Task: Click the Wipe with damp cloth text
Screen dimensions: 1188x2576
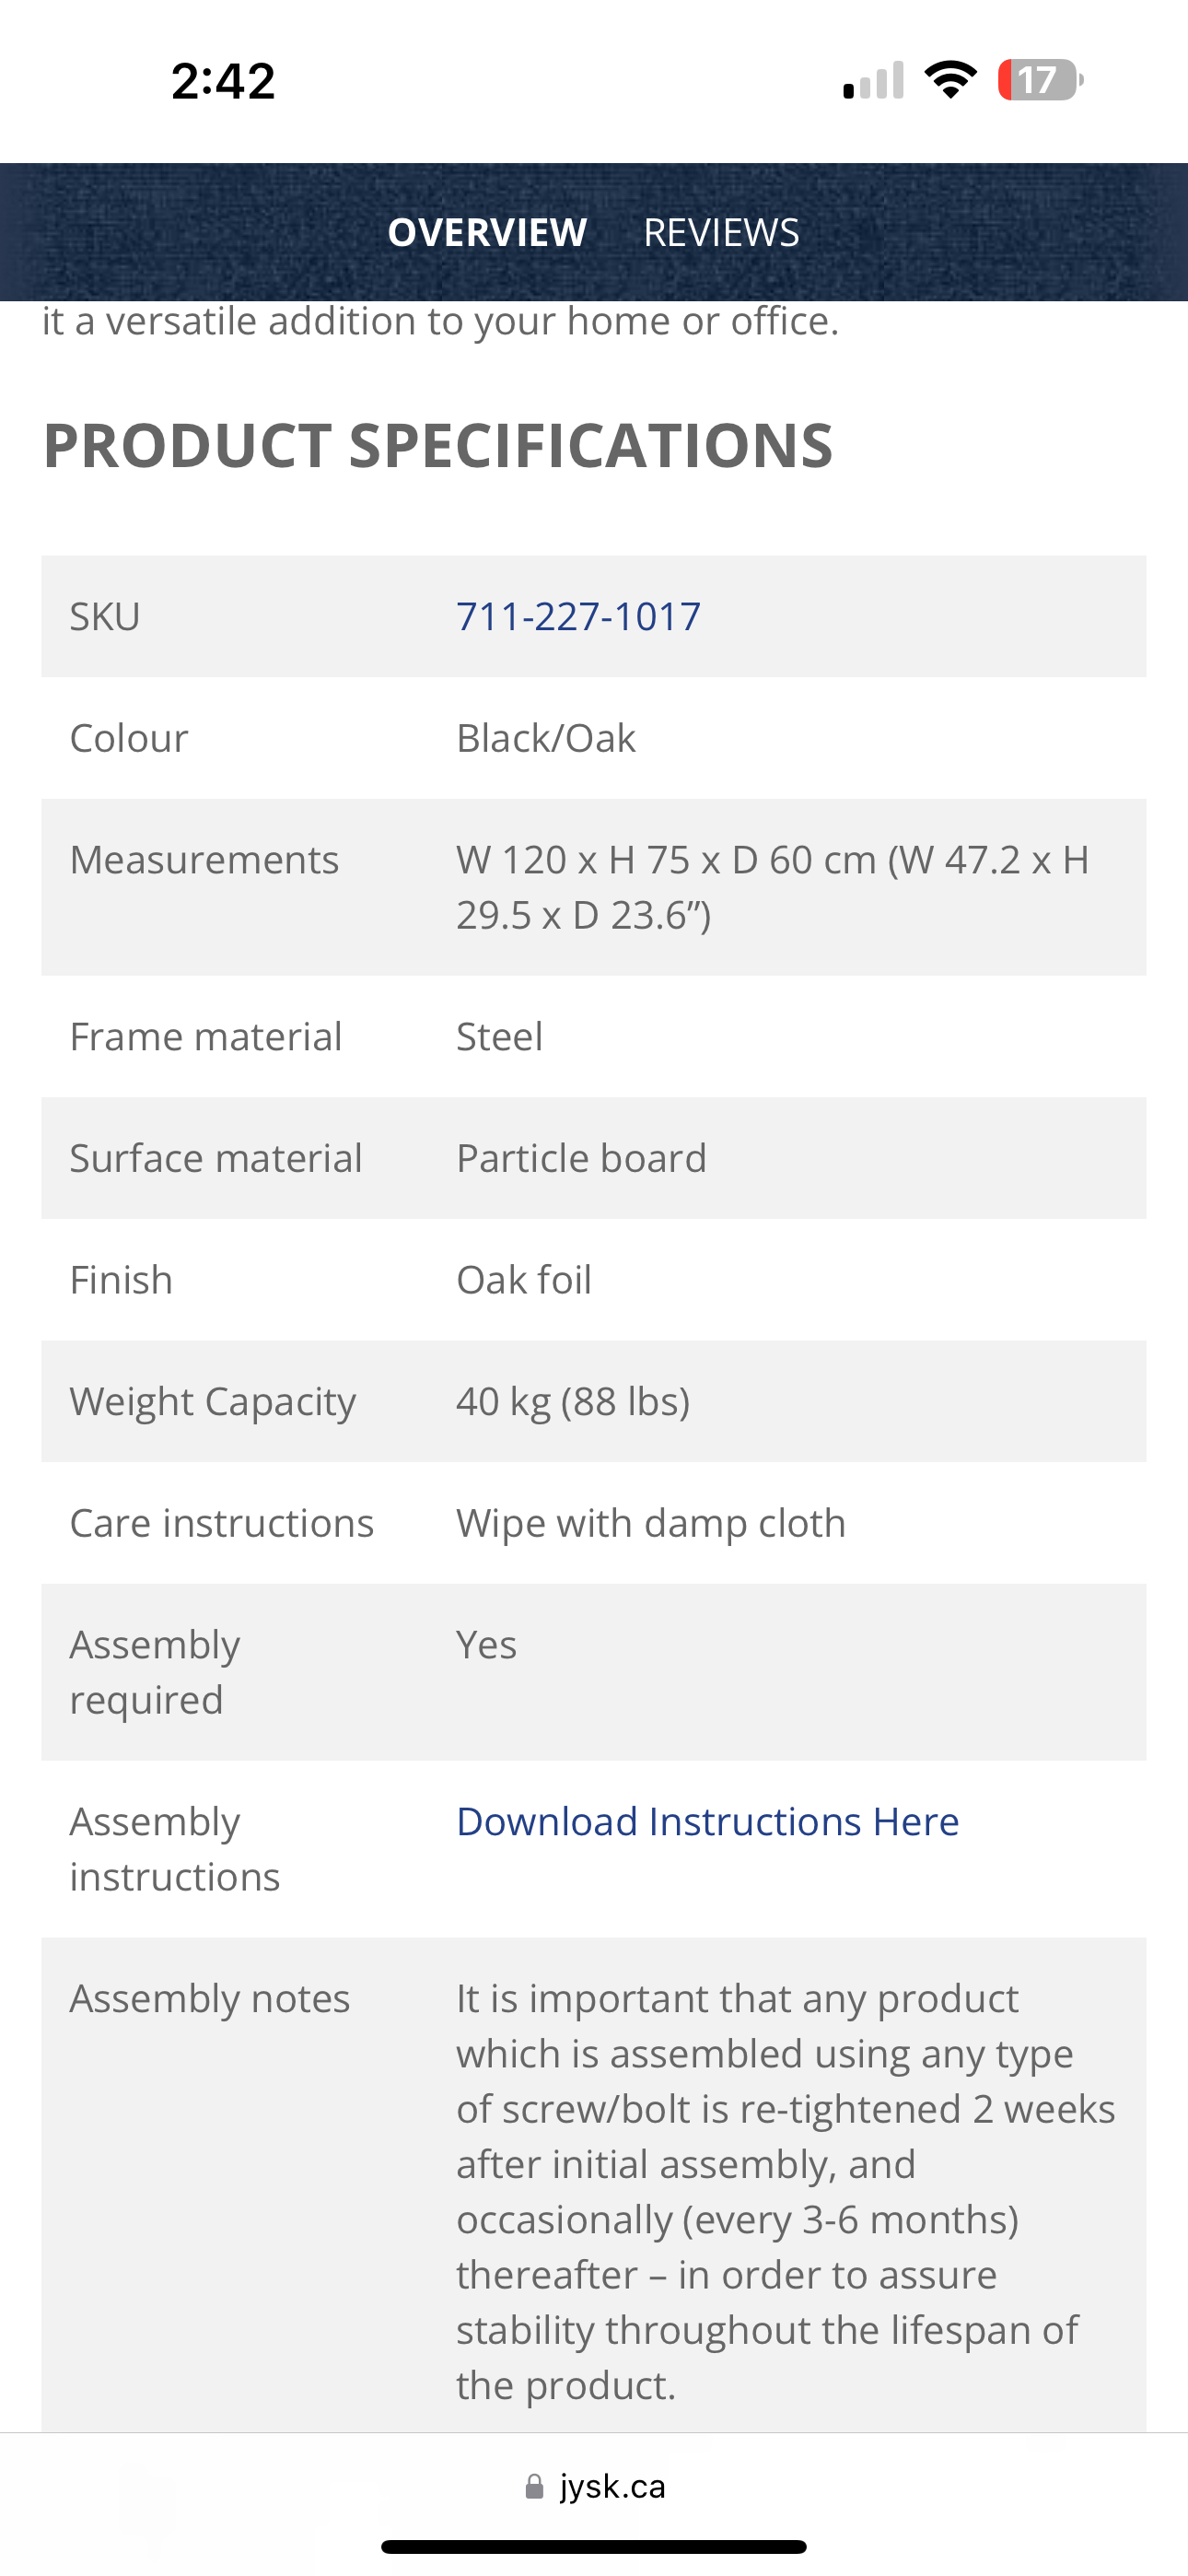Action: tap(651, 1523)
